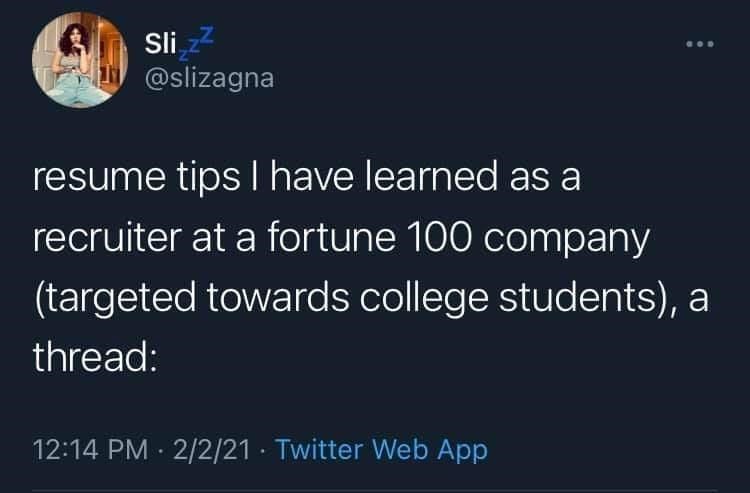
Task: Click the display name Sli
Action: 161,45
